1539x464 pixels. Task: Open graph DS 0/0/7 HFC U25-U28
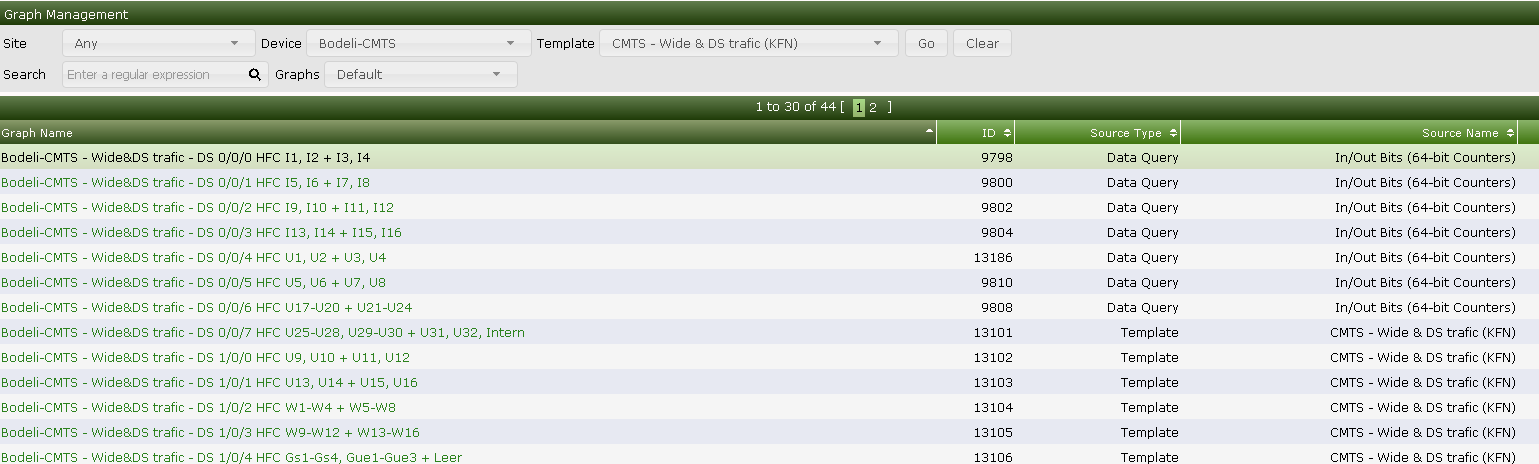tap(263, 332)
